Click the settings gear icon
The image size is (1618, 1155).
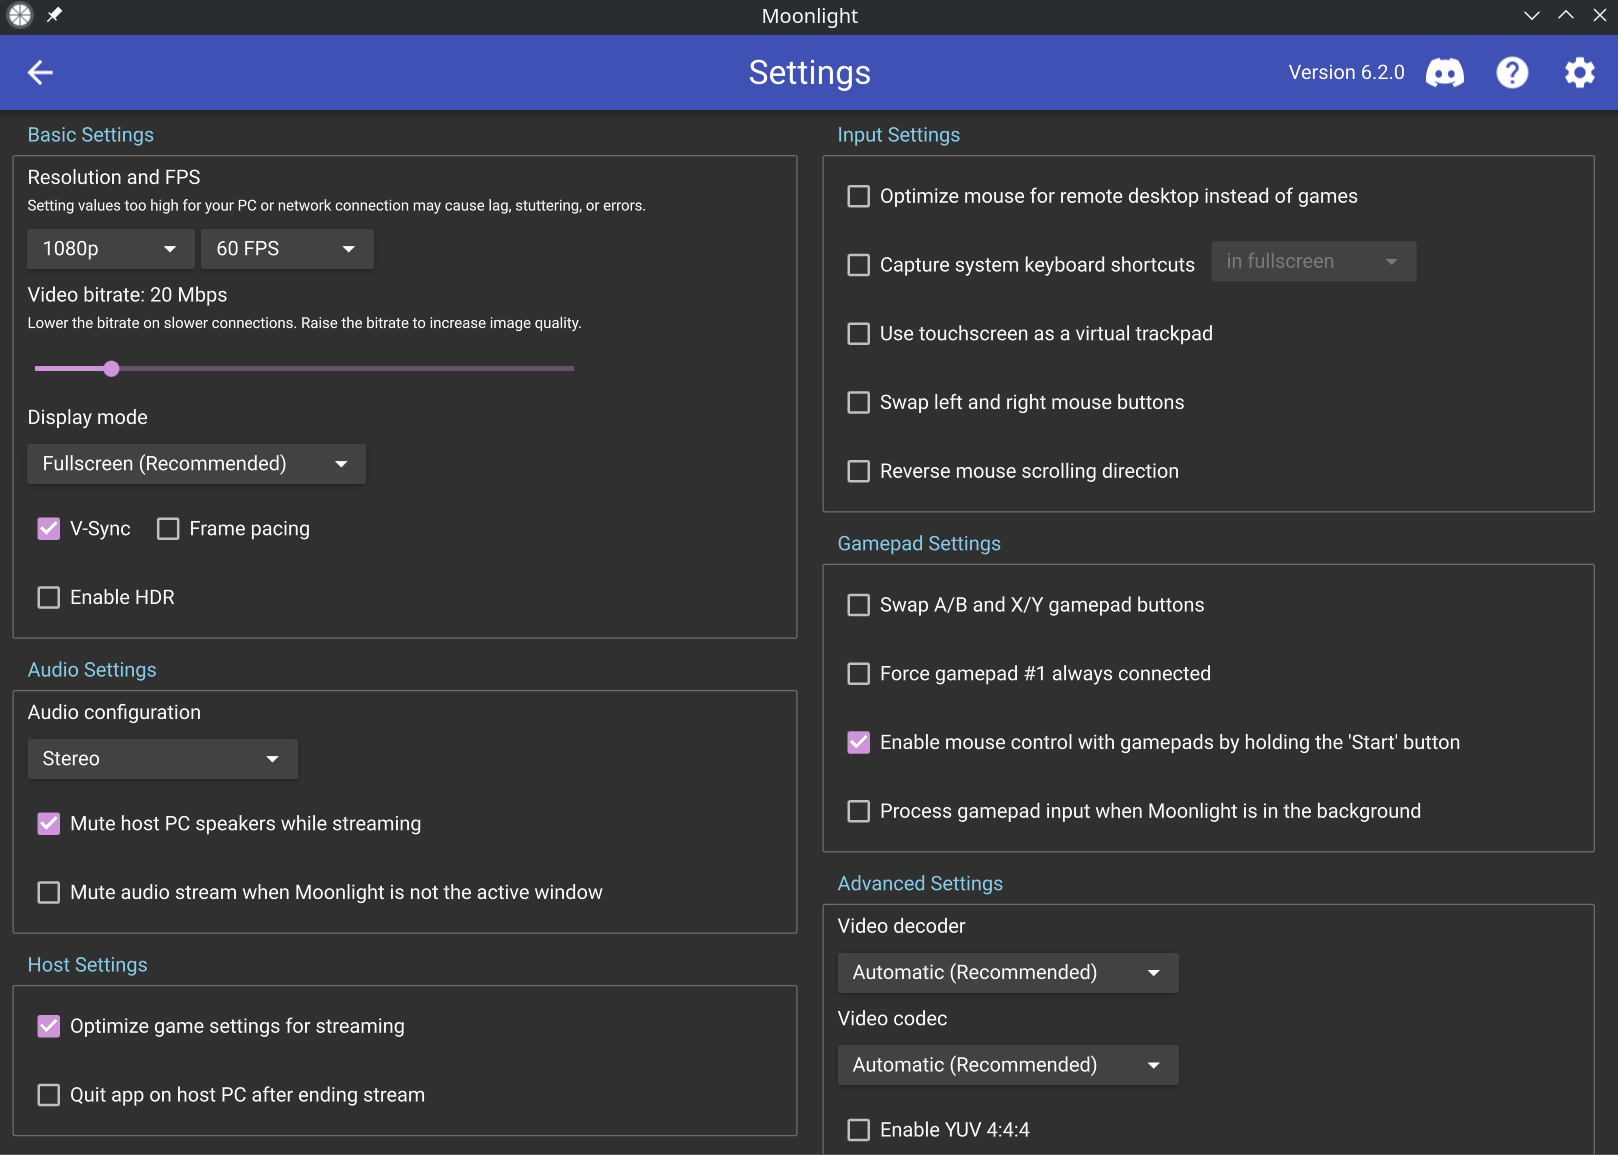point(1580,72)
